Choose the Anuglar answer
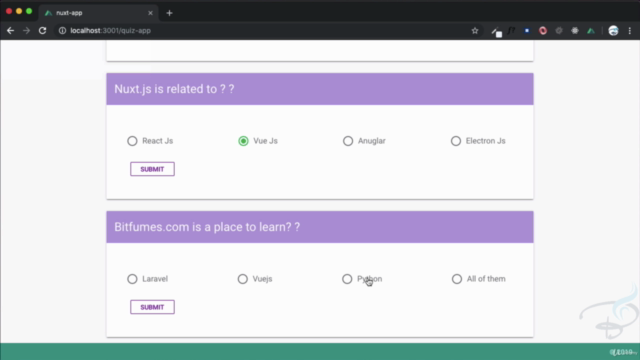 [364, 141]
